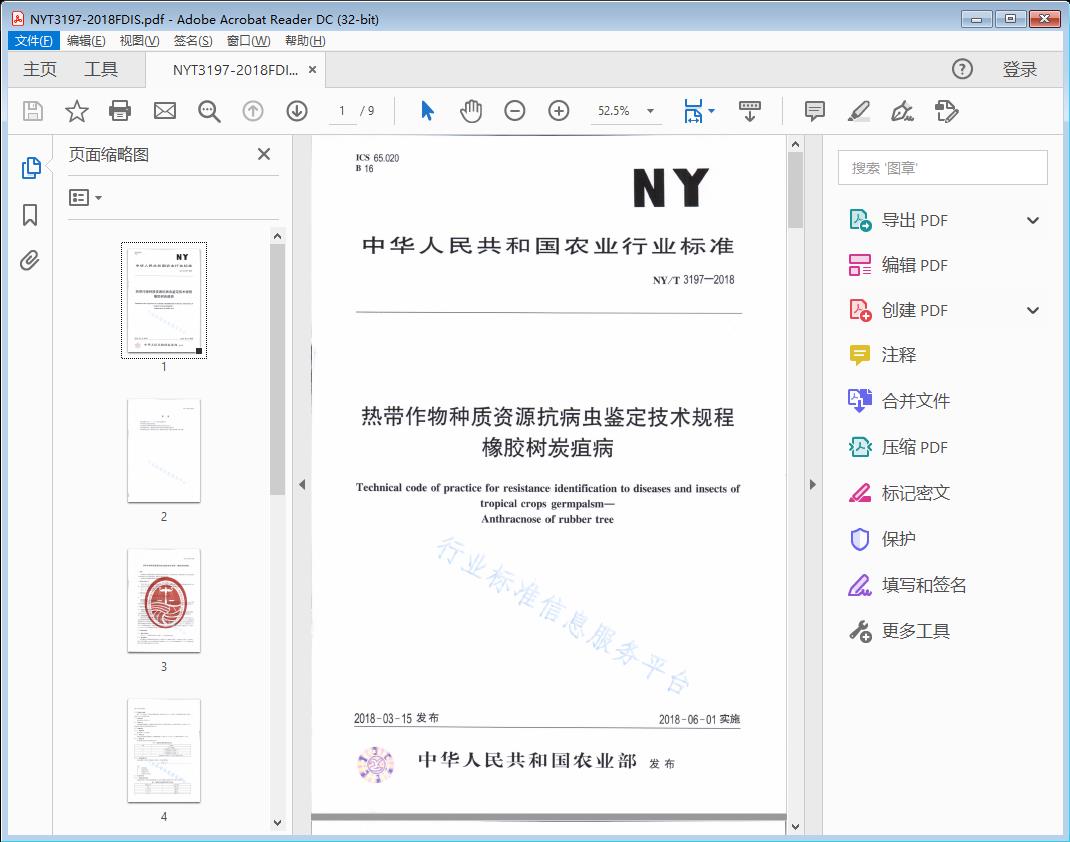
Task: Toggle the page thumbnails side panel
Action: click(x=30, y=170)
